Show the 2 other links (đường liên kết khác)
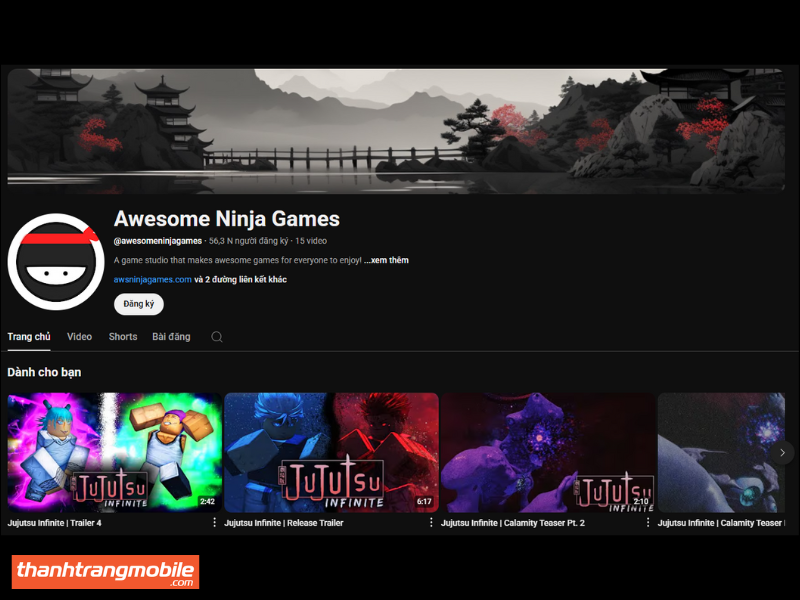The height and width of the screenshot is (600, 800). [240, 280]
